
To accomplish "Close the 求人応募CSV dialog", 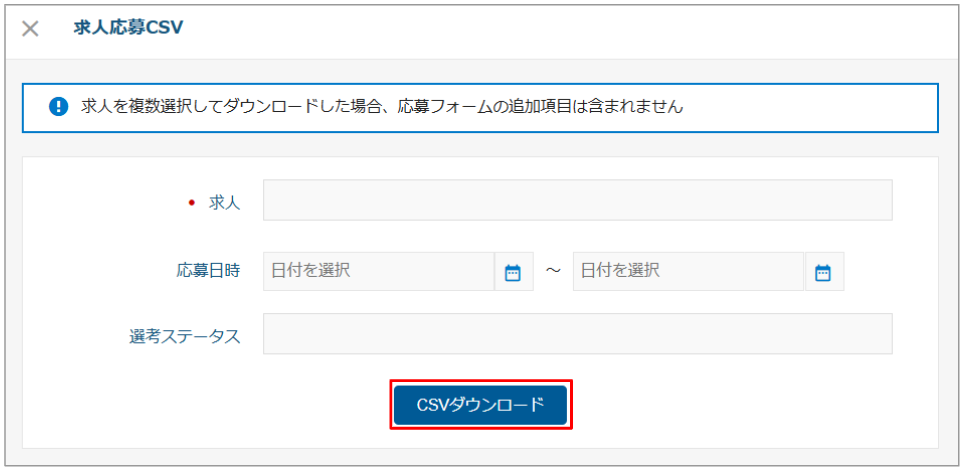I will point(30,28).
